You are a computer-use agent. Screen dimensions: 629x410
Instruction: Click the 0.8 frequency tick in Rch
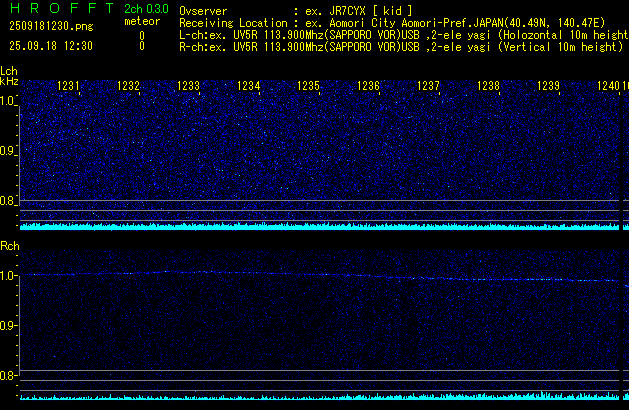click(8, 376)
